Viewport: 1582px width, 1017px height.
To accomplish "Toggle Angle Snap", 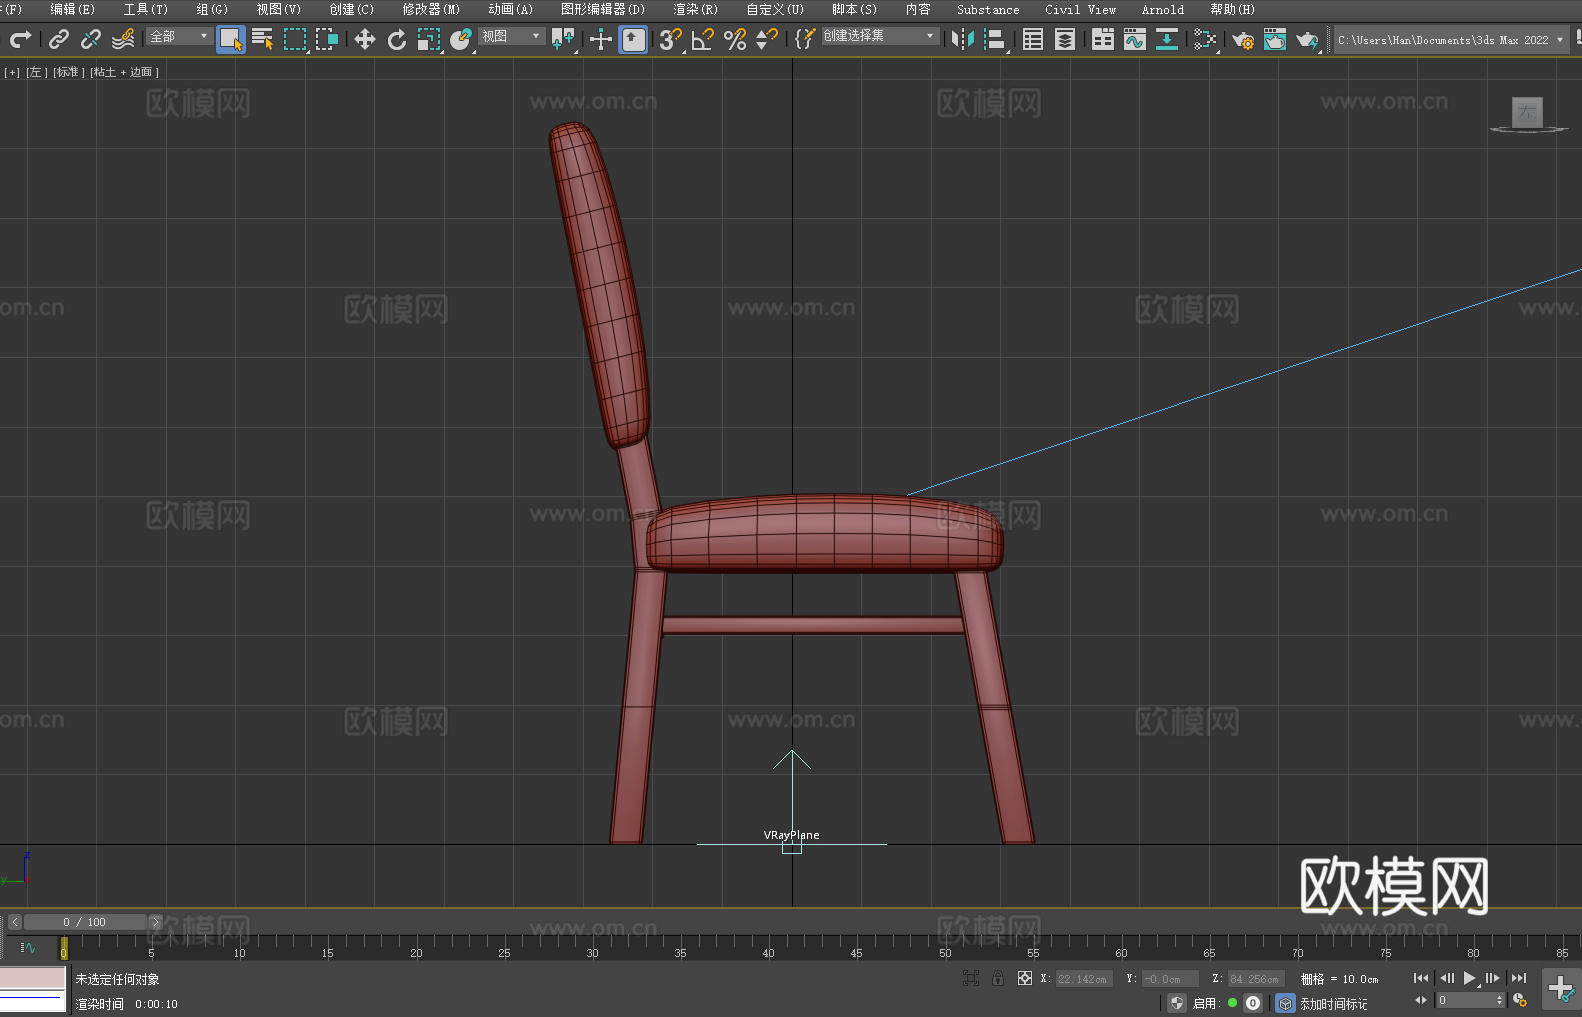I will click(703, 39).
